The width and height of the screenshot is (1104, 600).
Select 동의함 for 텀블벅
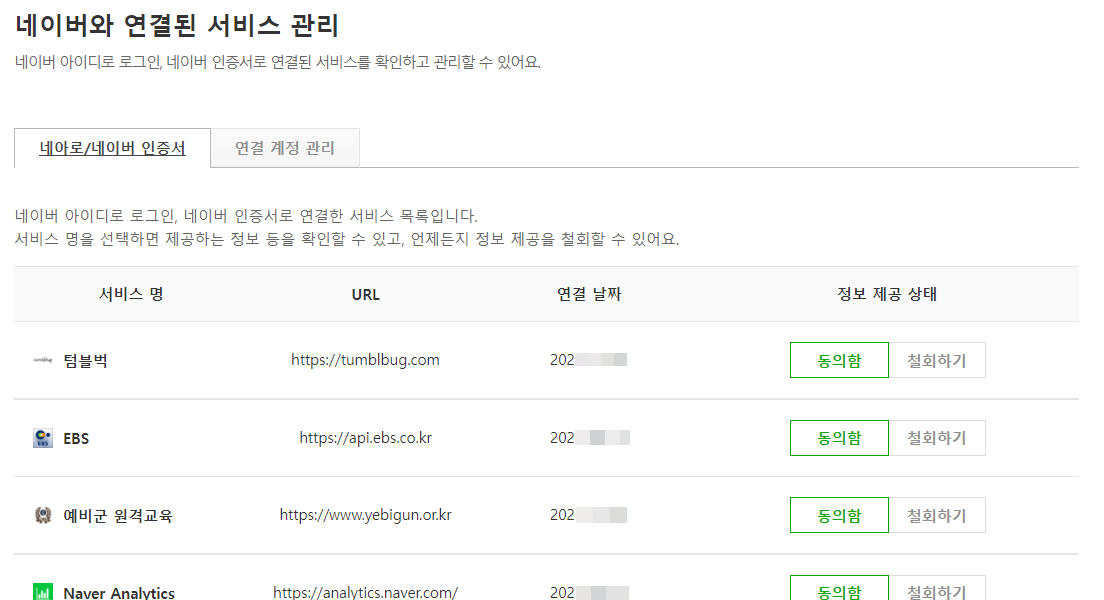tap(839, 360)
